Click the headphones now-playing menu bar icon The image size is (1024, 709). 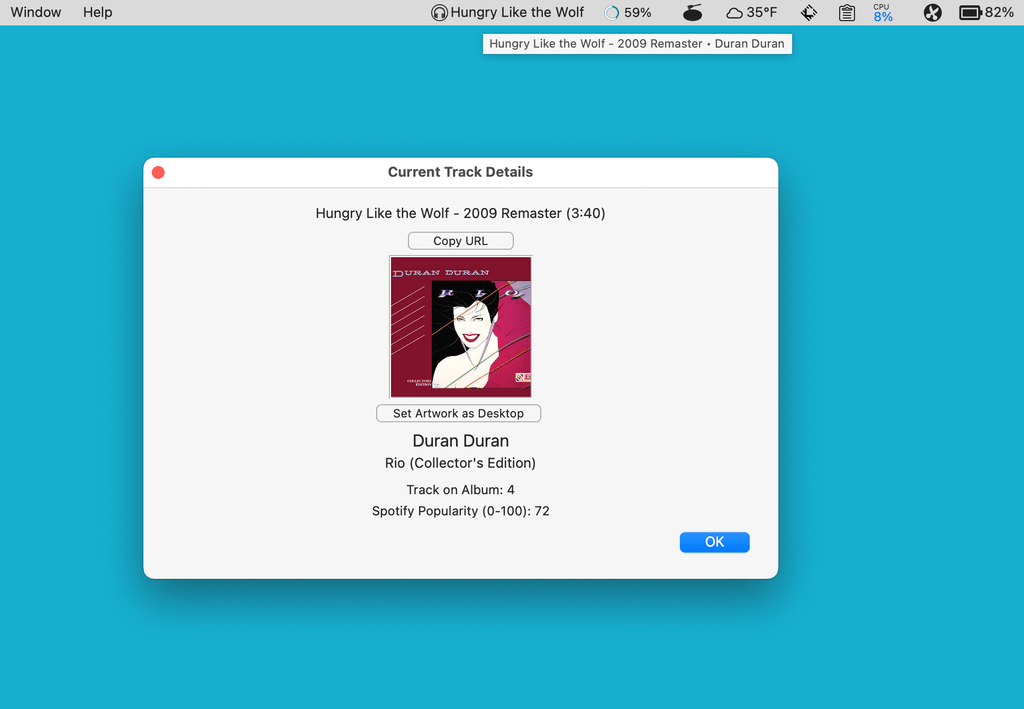click(x=440, y=12)
